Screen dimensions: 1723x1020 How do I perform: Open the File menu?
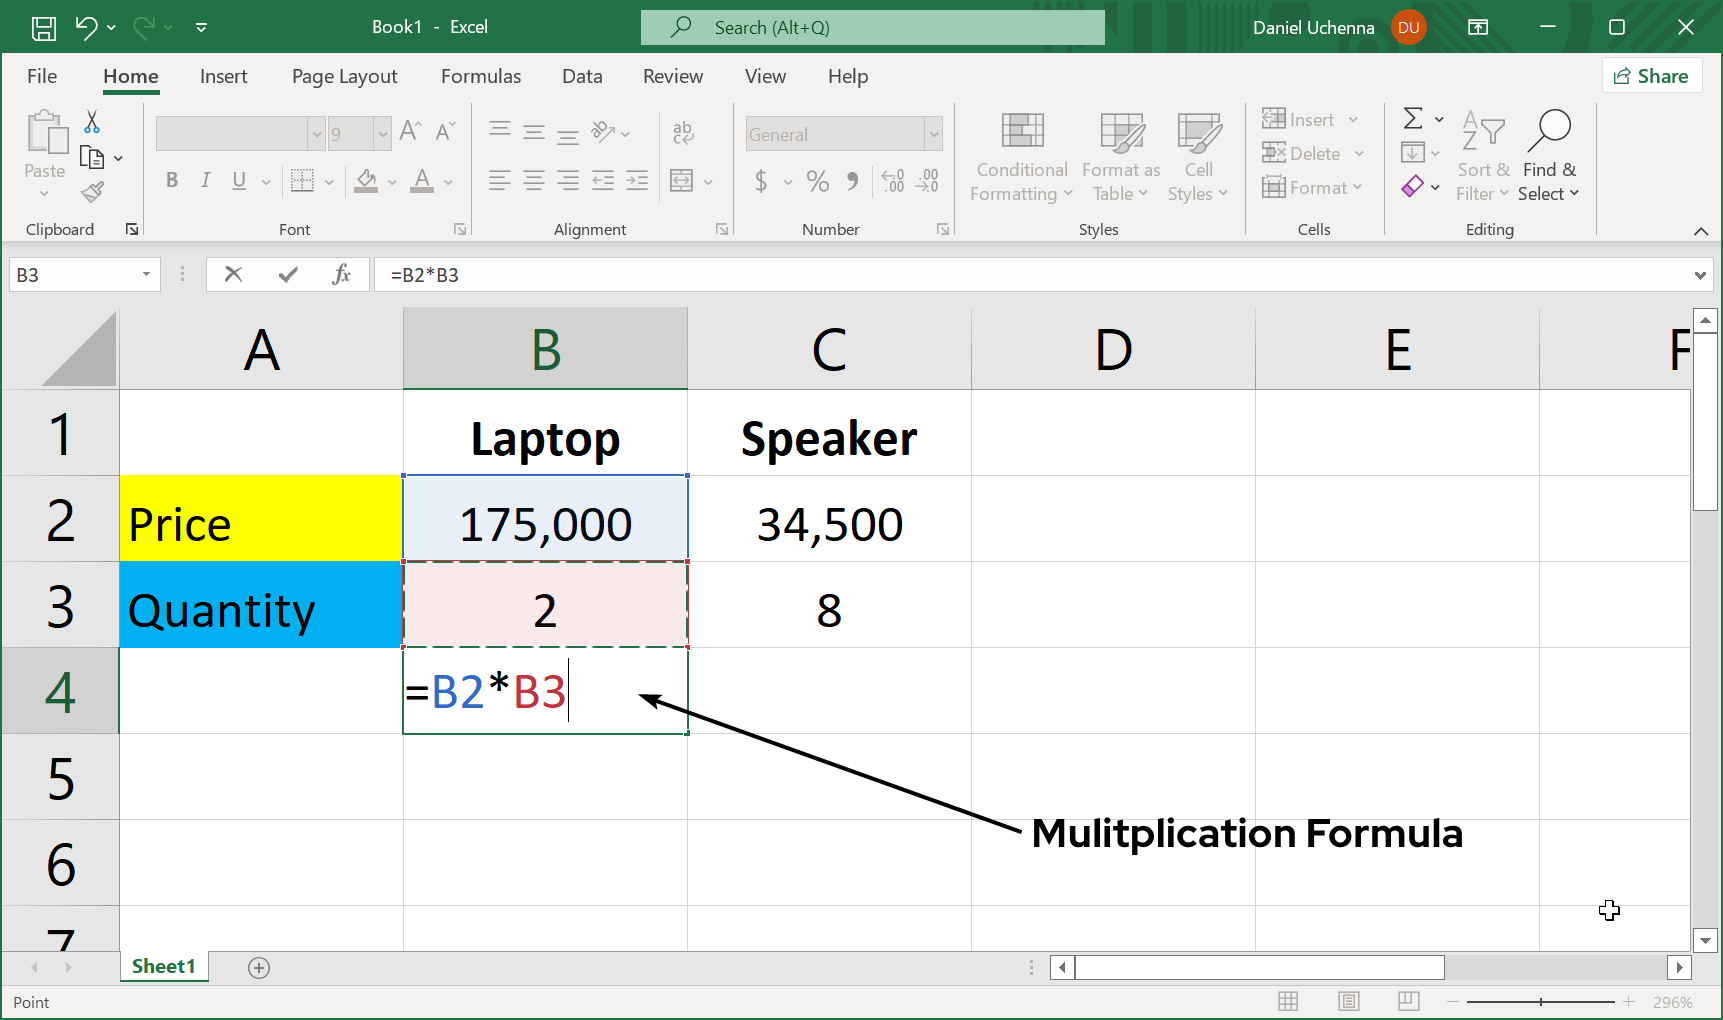pyautogui.click(x=42, y=76)
